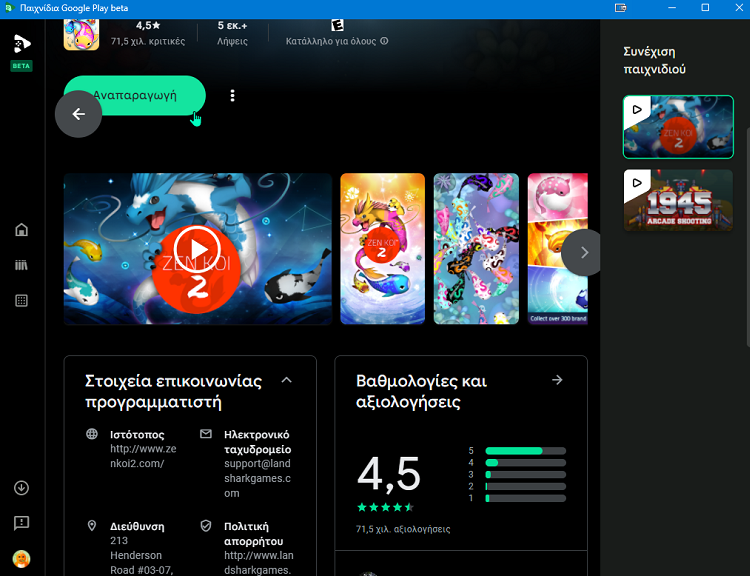
Task: Open the Home page from the sidebar
Action: tap(22, 230)
